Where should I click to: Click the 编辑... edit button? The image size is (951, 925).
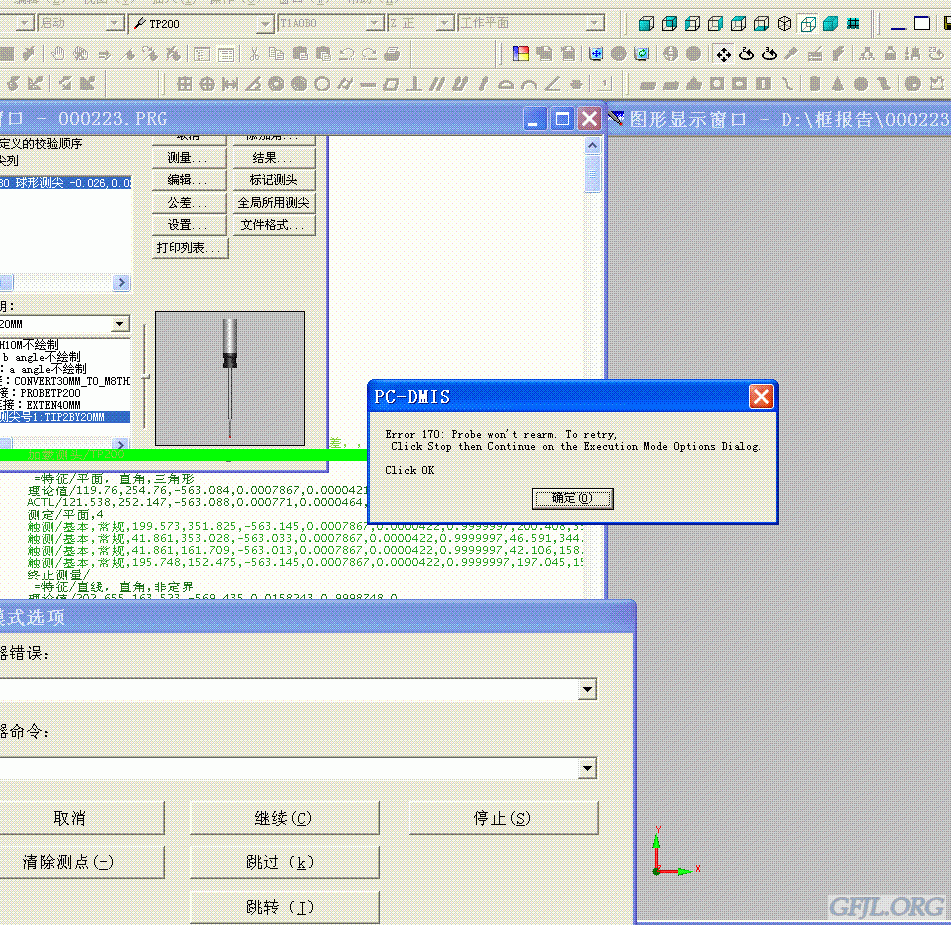(189, 180)
